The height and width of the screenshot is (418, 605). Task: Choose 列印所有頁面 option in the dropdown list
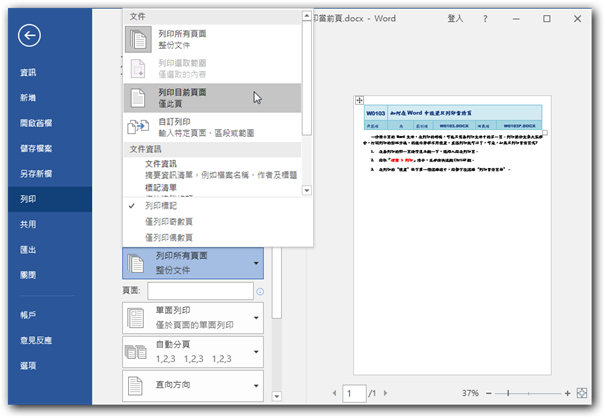coord(212,39)
